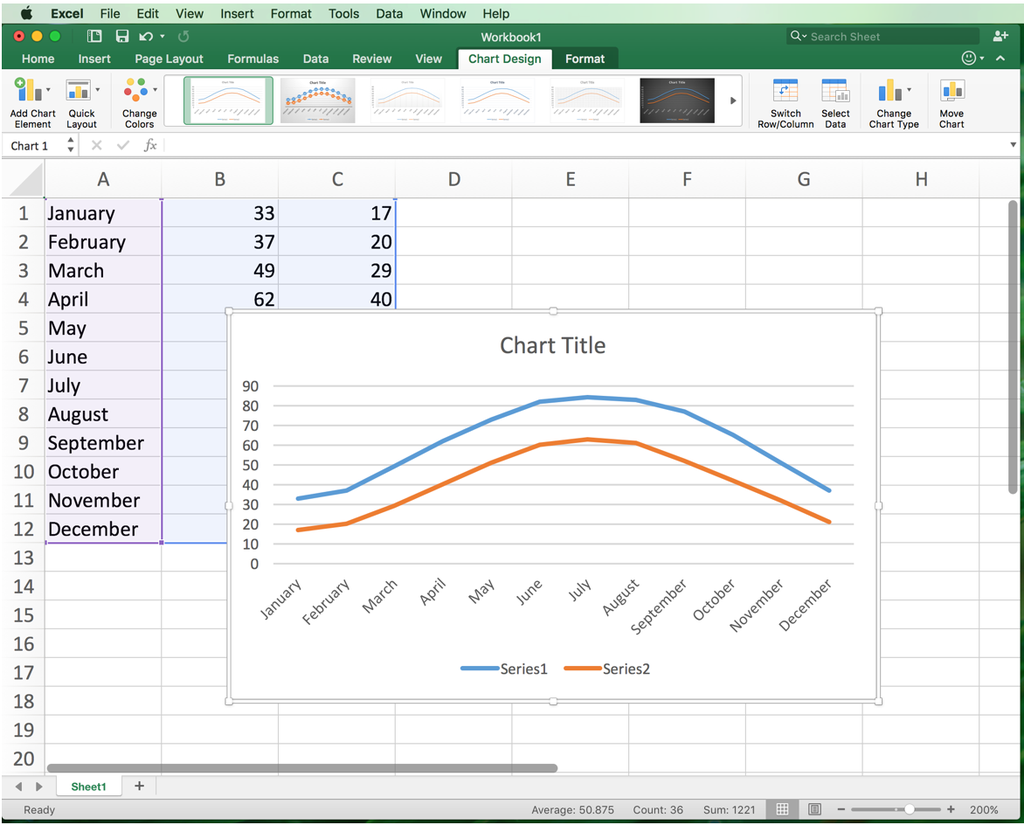
Task: Expand the chart styles gallery arrow
Action: coord(733,101)
